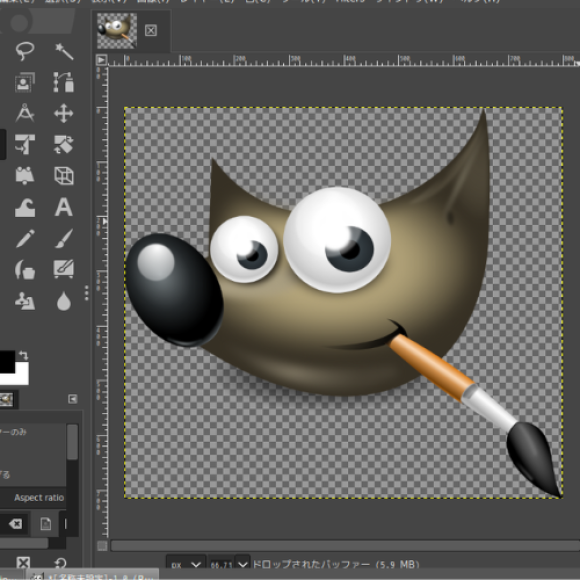The width and height of the screenshot is (580, 580).
Task: Swap foreground and background colors
Action: click(23, 355)
